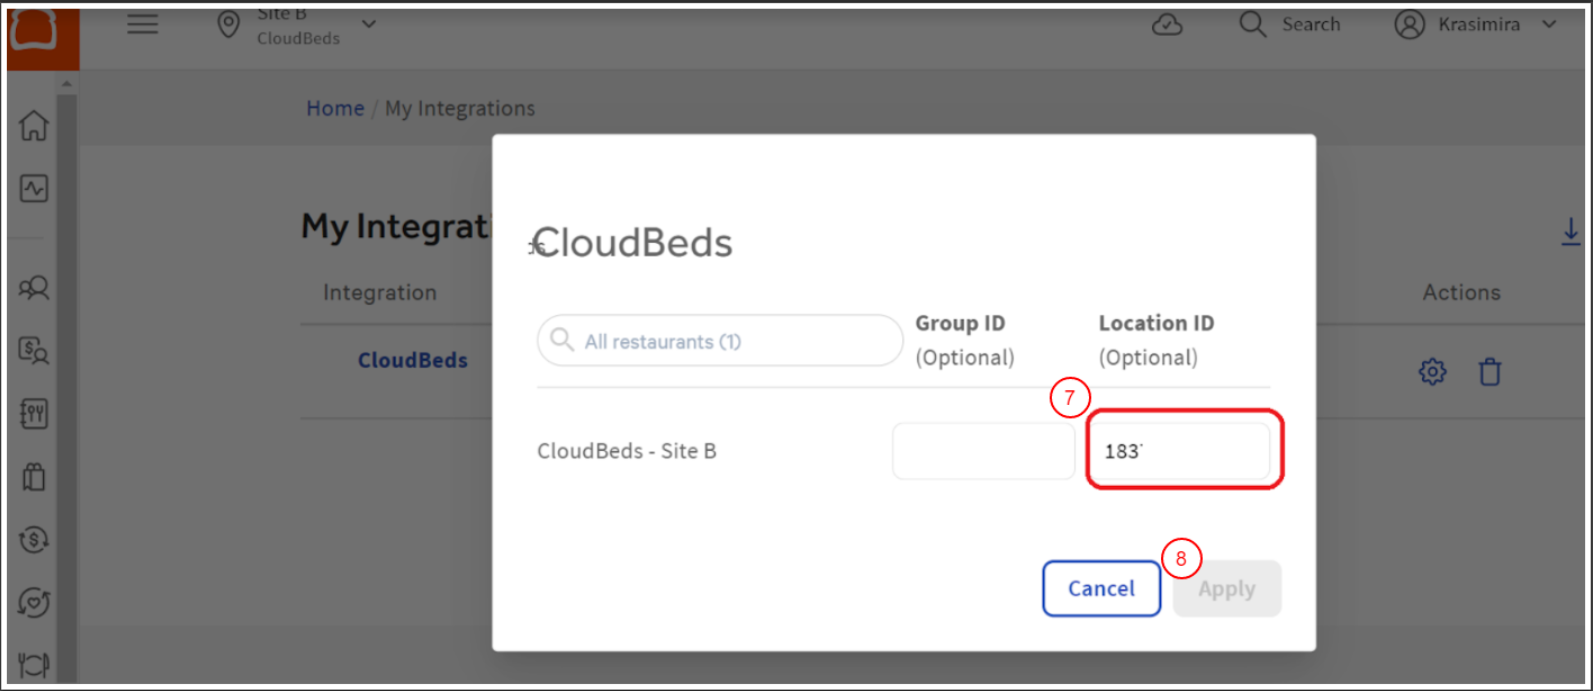This screenshot has width=1593, height=691.
Task: Click the download arrow icon
Action: [x=1570, y=232]
